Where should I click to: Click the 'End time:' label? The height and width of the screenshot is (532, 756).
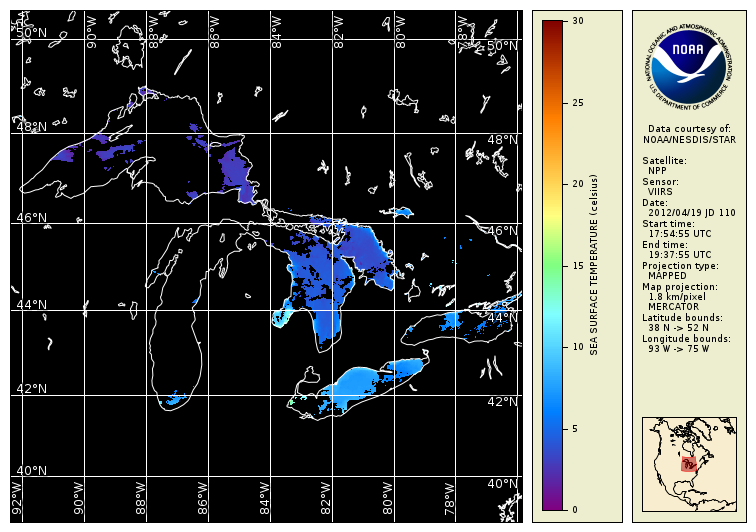point(665,245)
